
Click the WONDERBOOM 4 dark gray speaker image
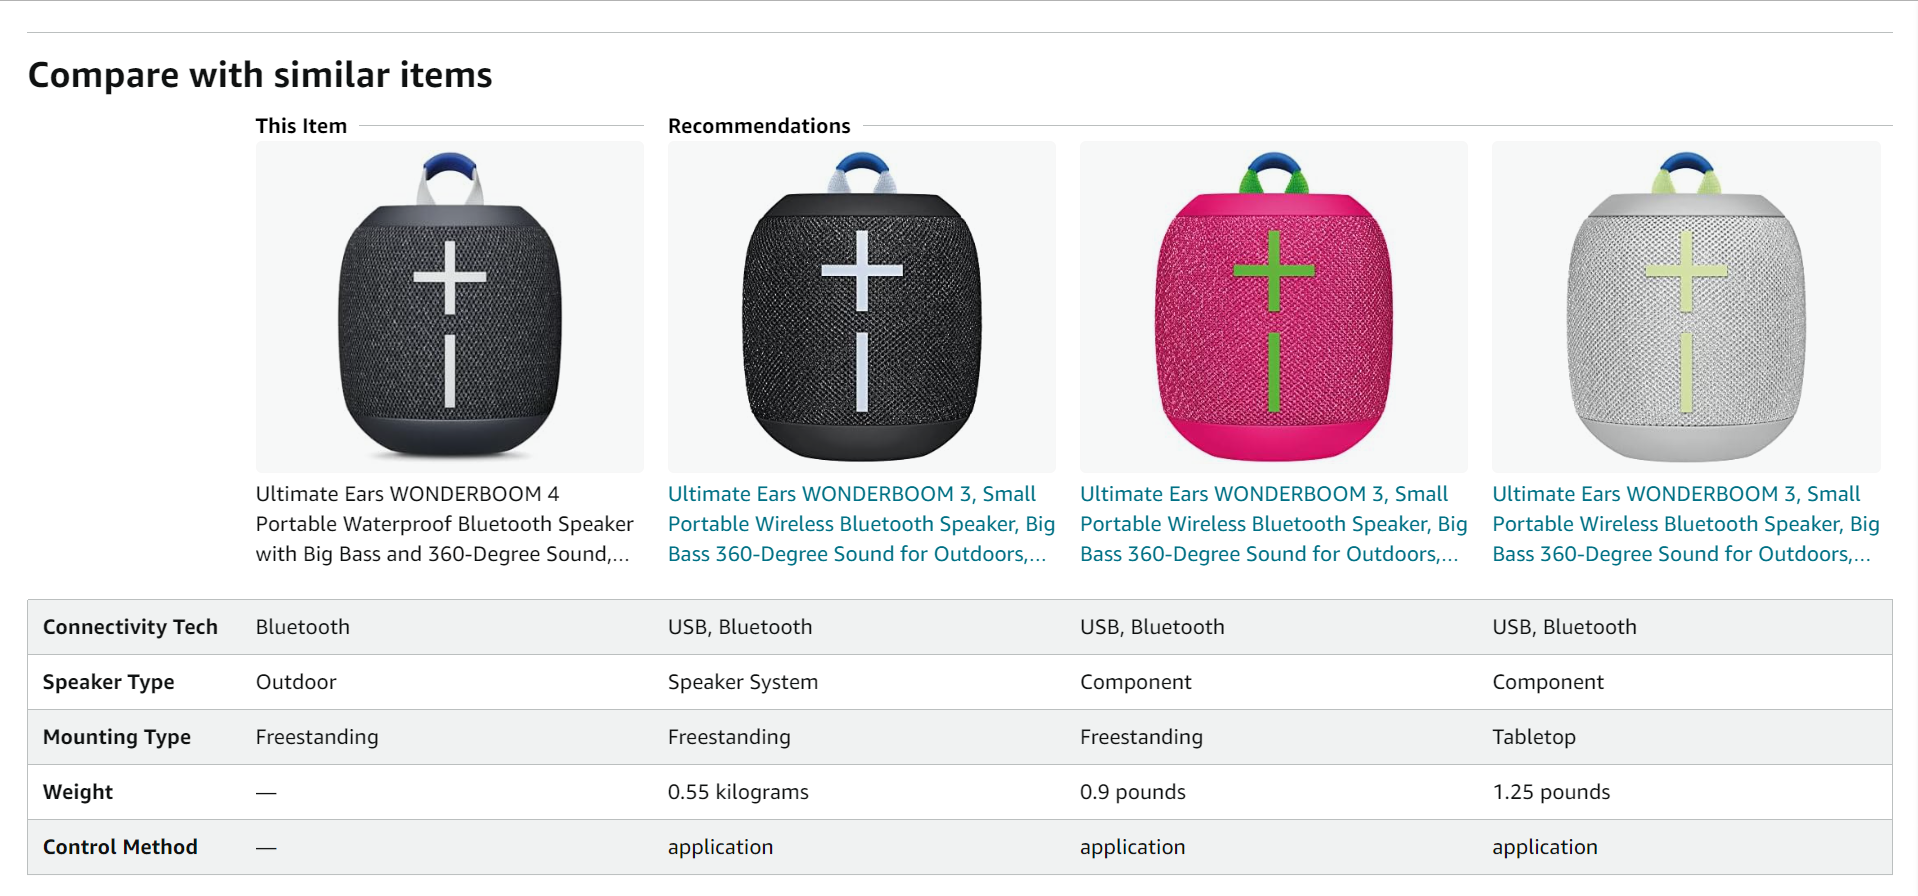click(x=449, y=307)
